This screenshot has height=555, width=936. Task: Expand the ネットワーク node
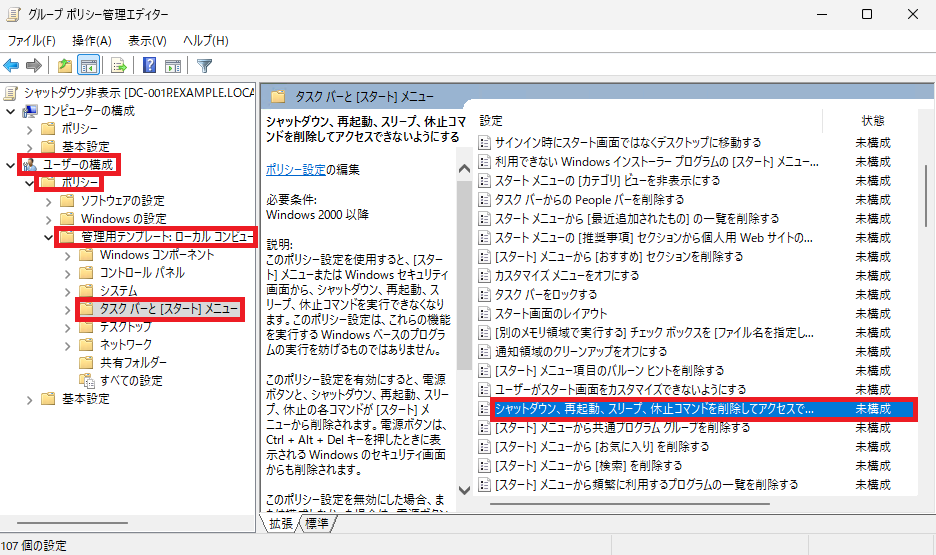[67, 345]
